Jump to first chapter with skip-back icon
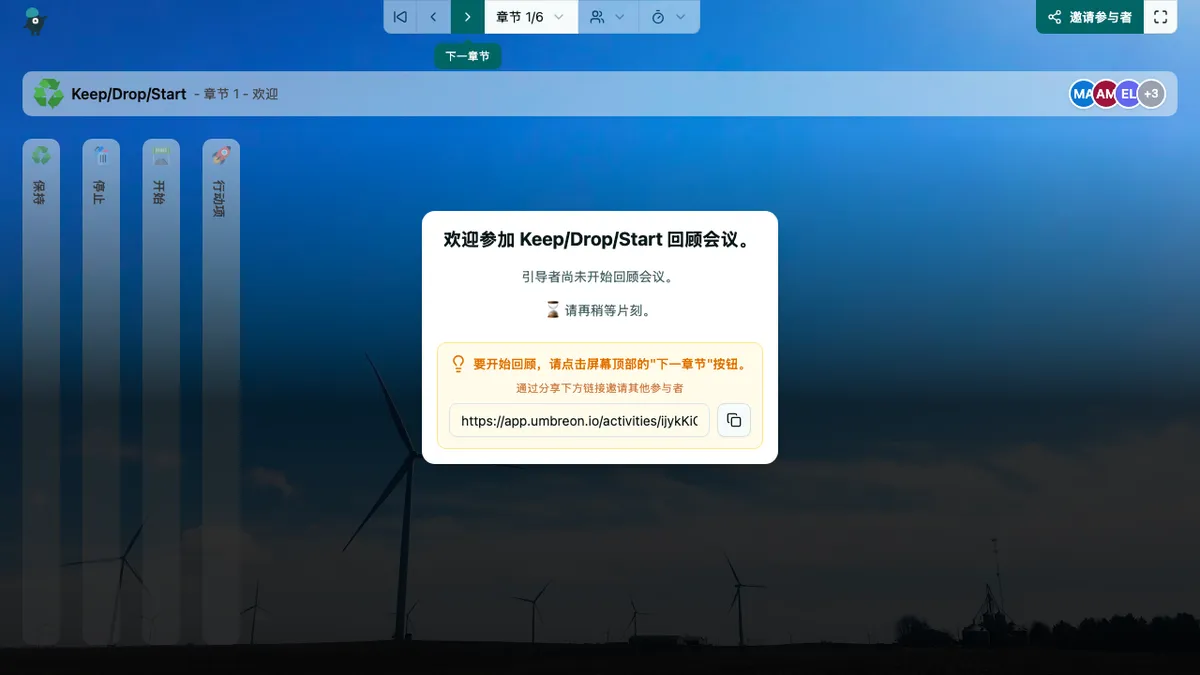The height and width of the screenshot is (675, 1200). tap(400, 17)
